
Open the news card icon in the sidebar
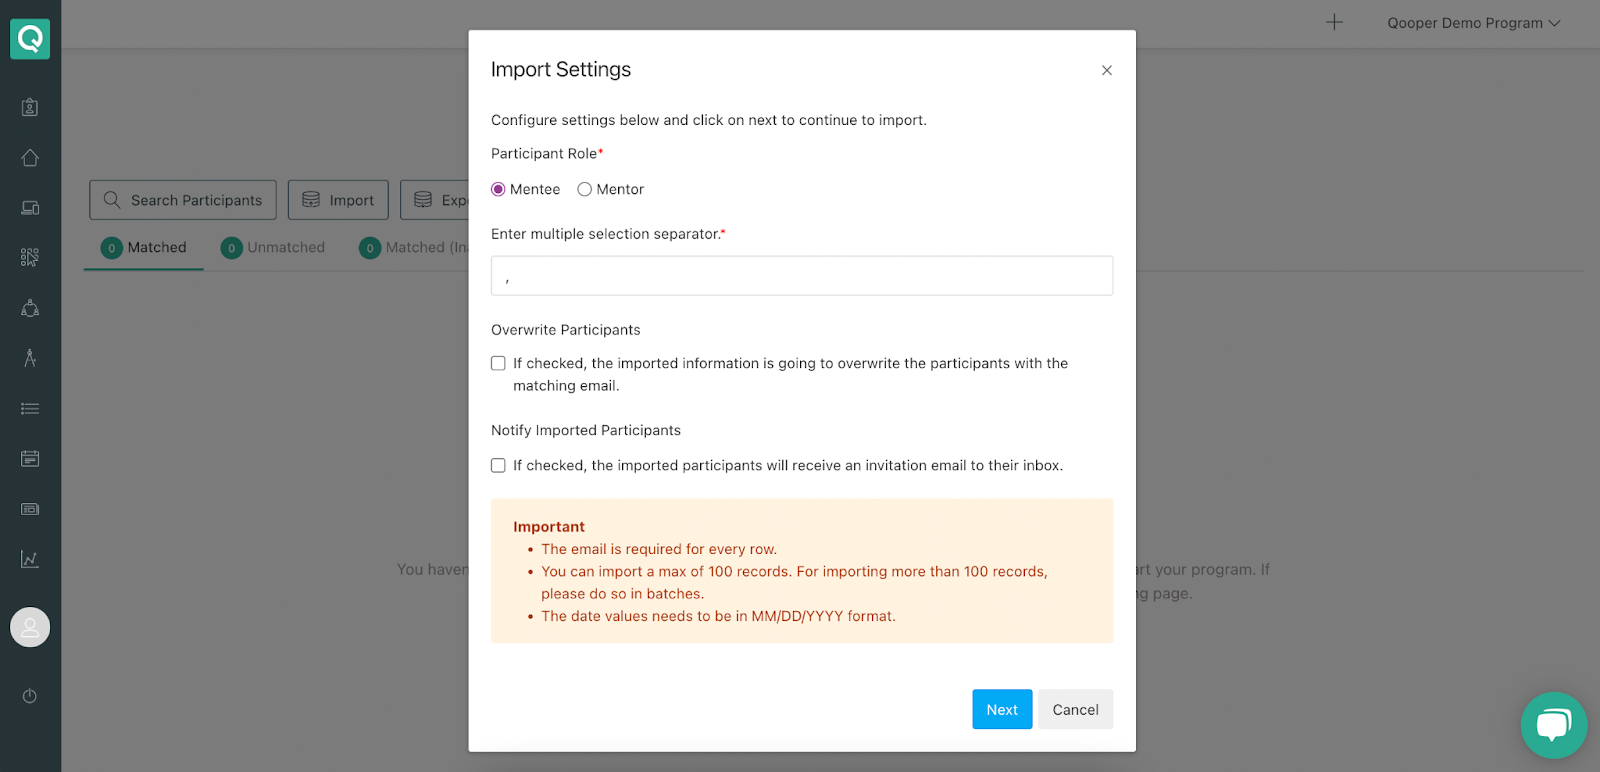[x=30, y=509]
